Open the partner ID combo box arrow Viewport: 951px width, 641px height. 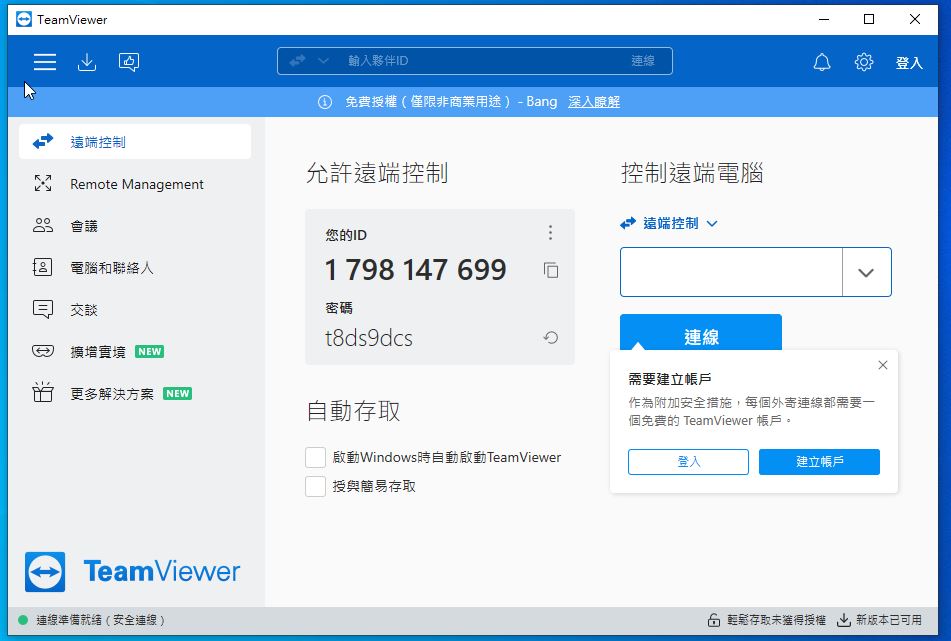coord(866,273)
